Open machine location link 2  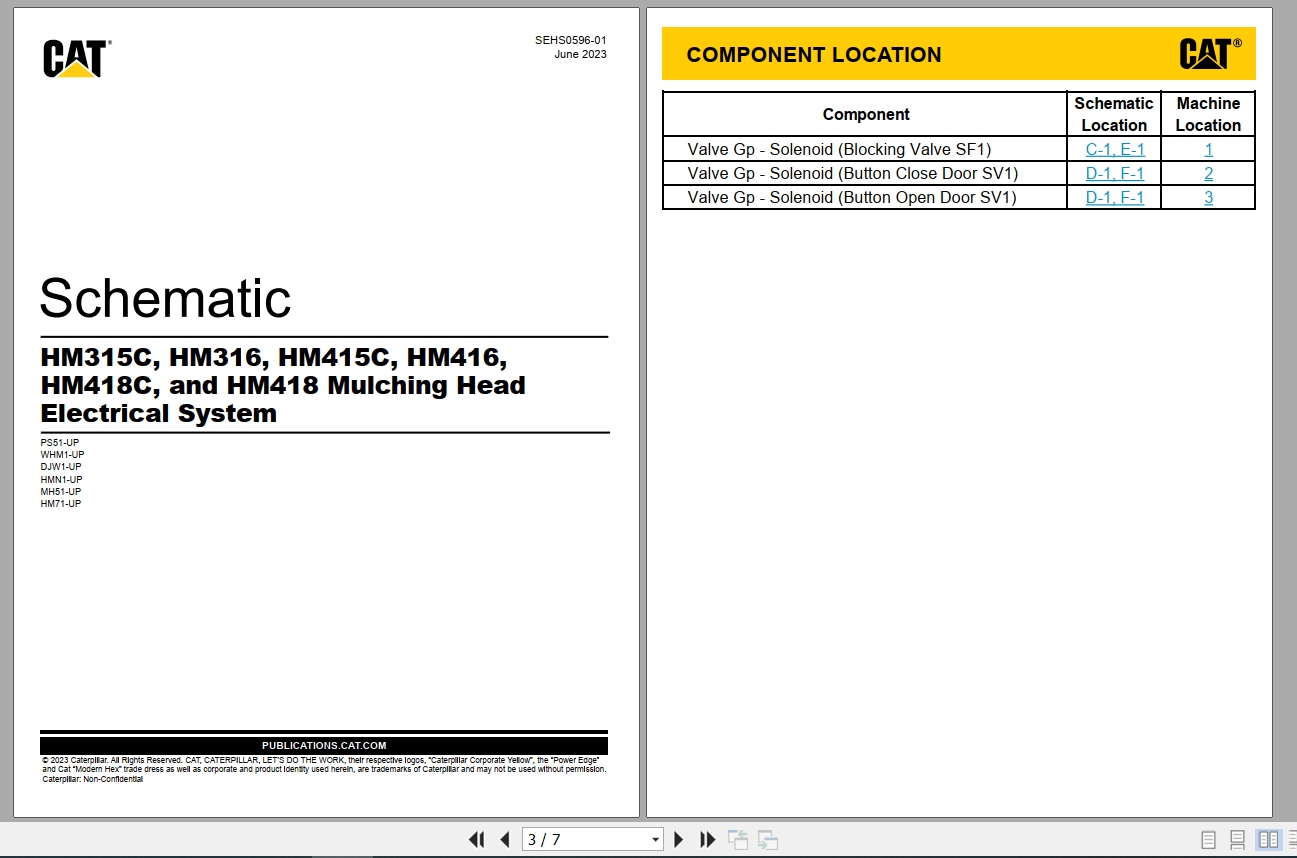(x=1208, y=173)
